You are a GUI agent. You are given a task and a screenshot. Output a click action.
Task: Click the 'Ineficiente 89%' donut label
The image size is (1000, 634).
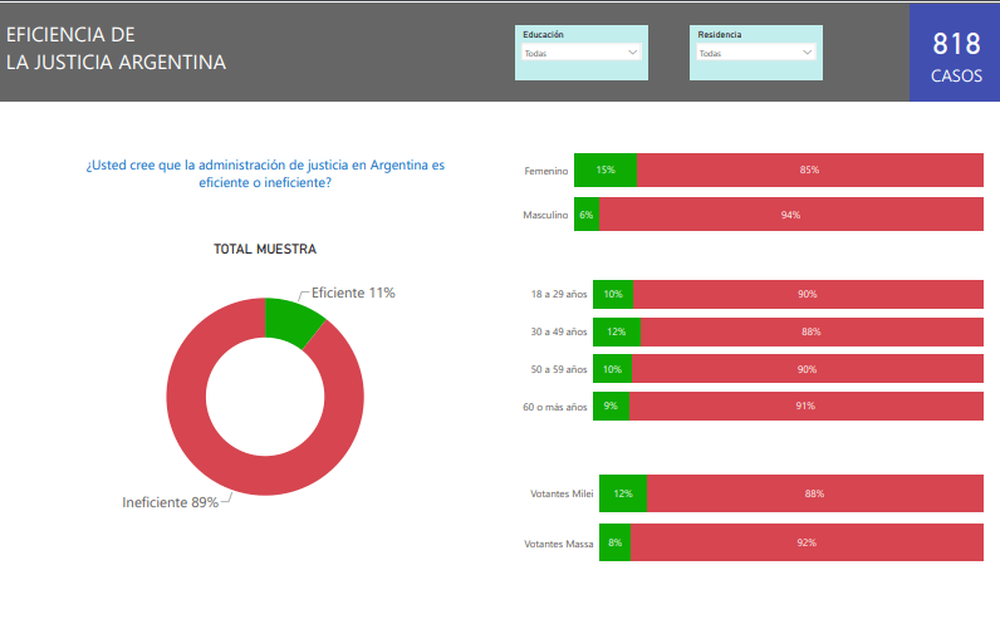click(x=170, y=503)
